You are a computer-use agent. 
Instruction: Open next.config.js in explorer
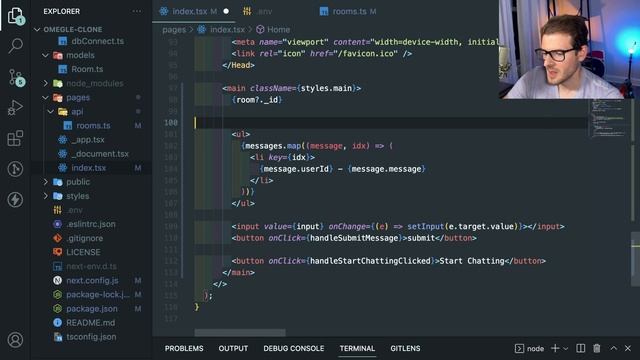(x=91, y=280)
